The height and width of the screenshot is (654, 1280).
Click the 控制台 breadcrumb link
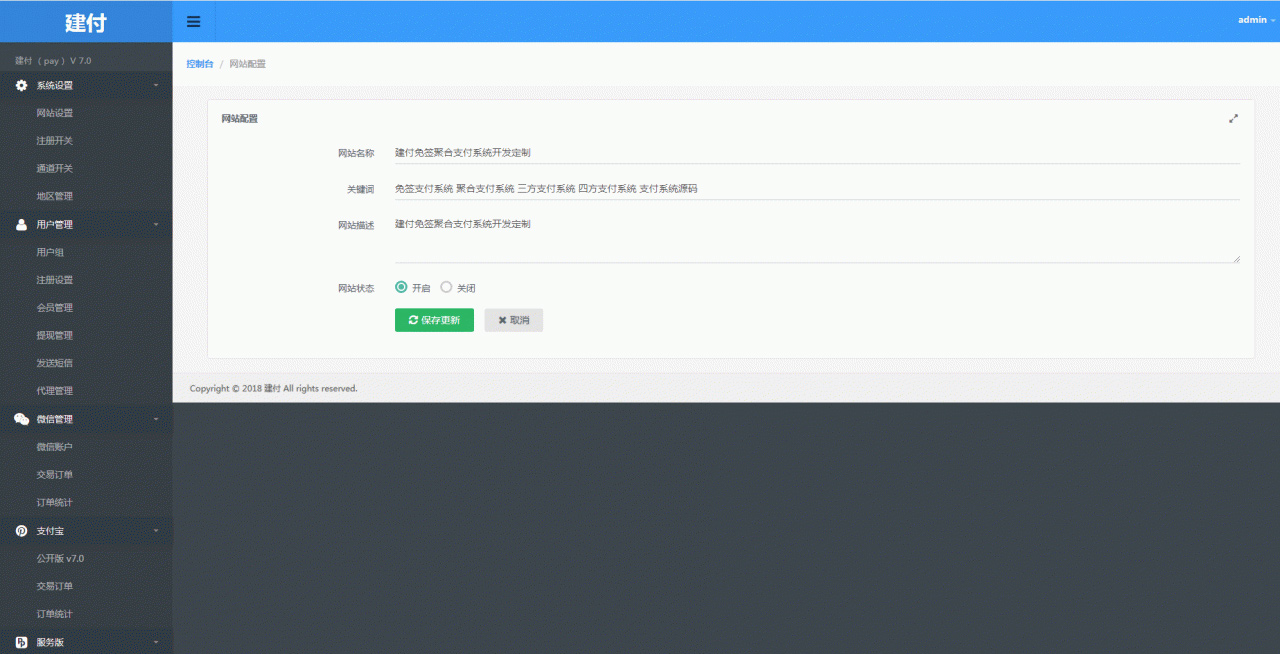point(200,64)
